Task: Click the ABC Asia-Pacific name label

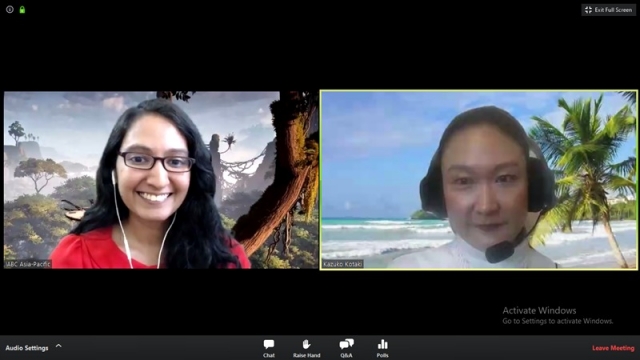Action: pyautogui.click(x=28, y=264)
